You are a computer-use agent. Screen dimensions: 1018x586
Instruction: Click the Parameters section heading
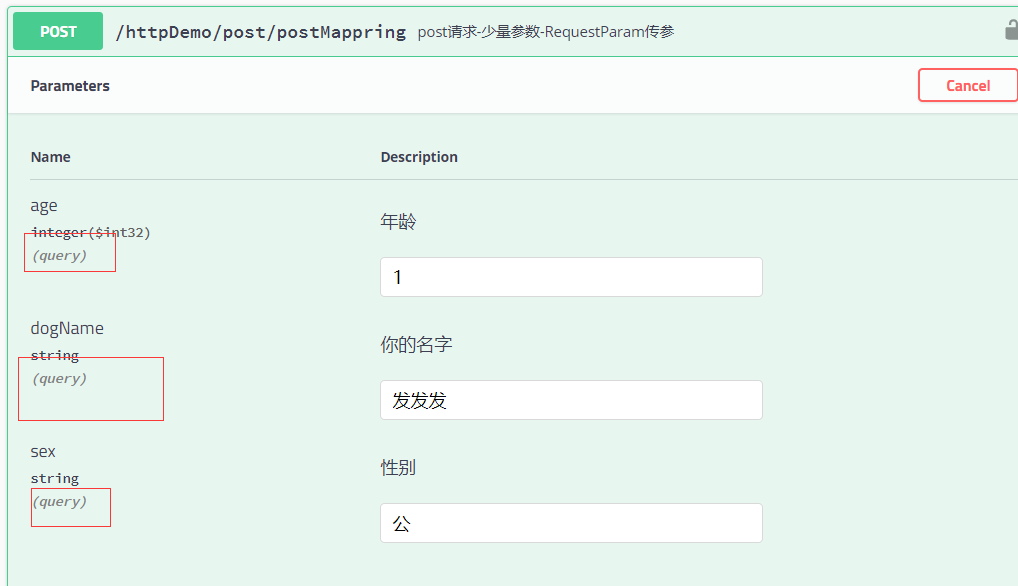[70, 86]
